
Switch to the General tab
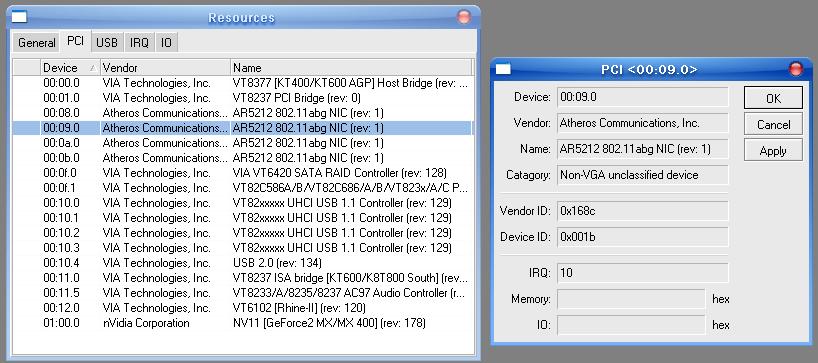pyautogui.click(x=37, y=43)
